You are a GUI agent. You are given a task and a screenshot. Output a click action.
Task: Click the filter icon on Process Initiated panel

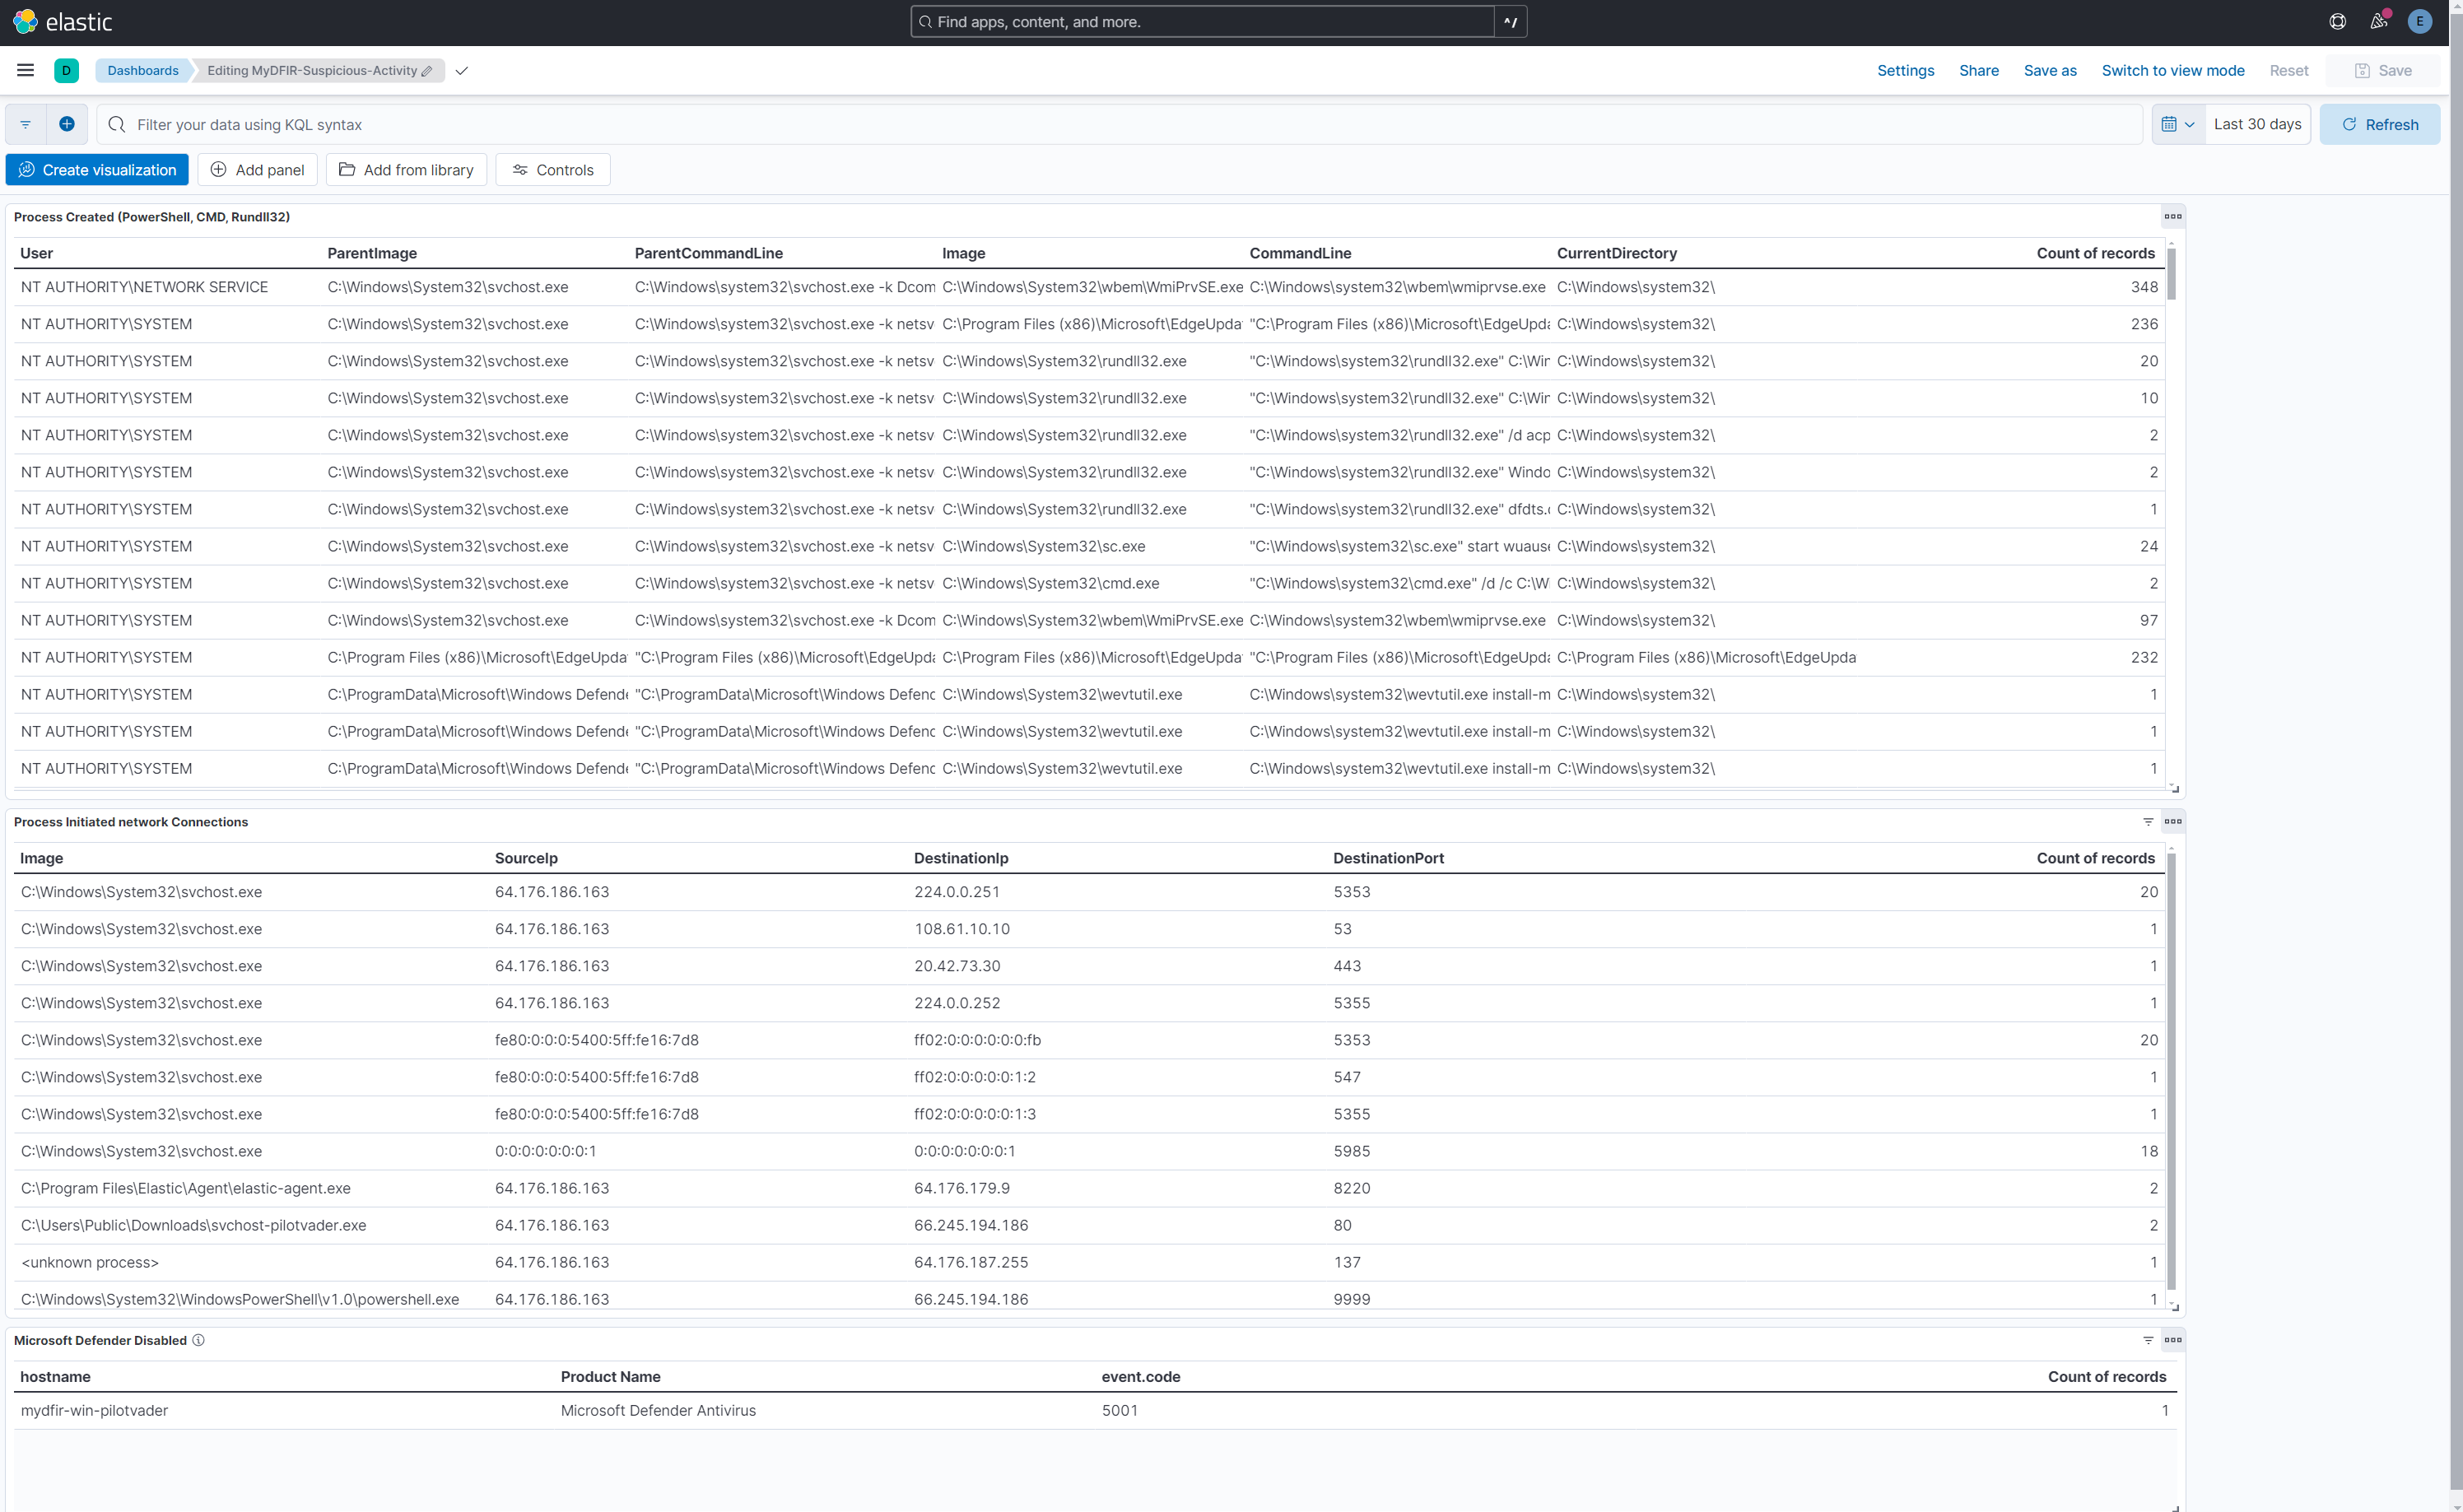tap(2148, 821)
